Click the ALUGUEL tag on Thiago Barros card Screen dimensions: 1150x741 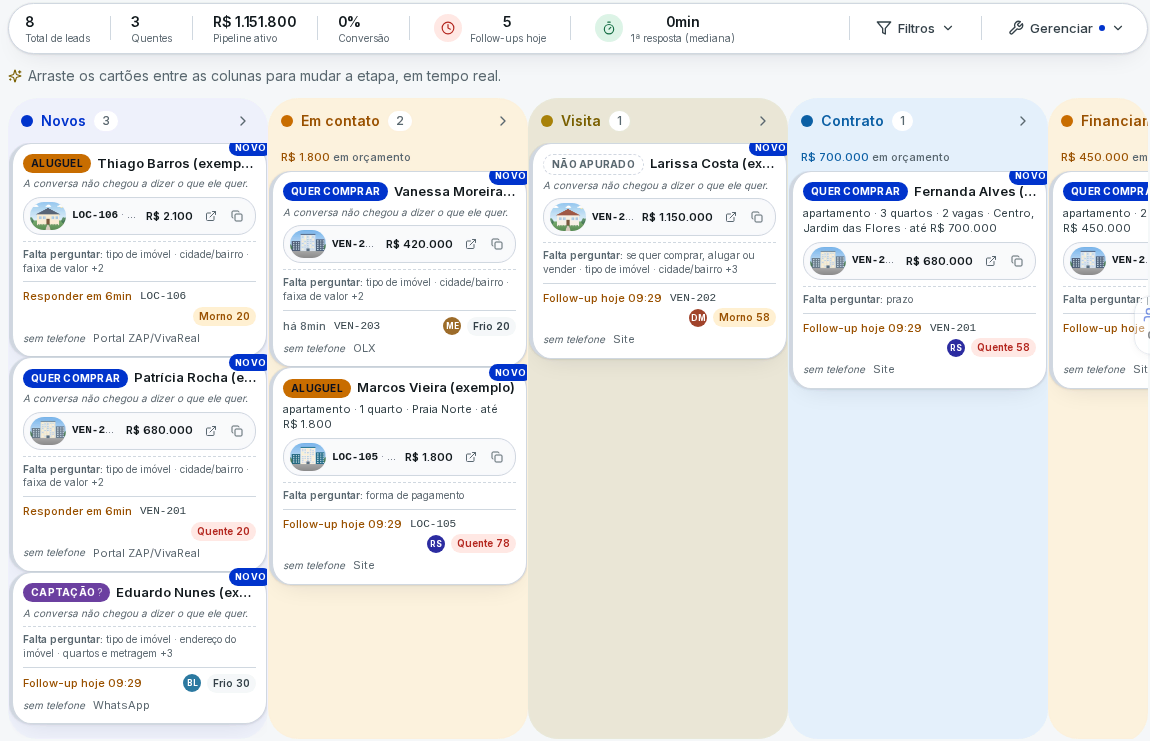coord(57,164)
